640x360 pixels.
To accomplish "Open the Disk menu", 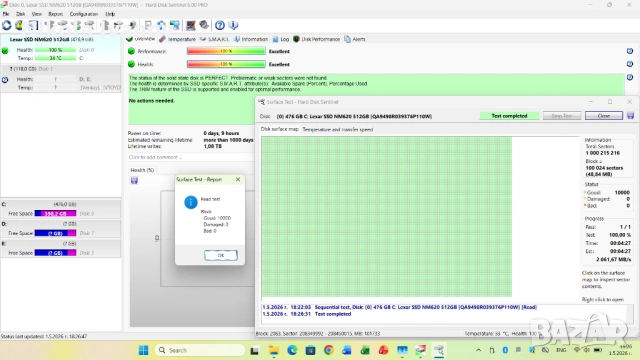I will click(x=20, y=14).
